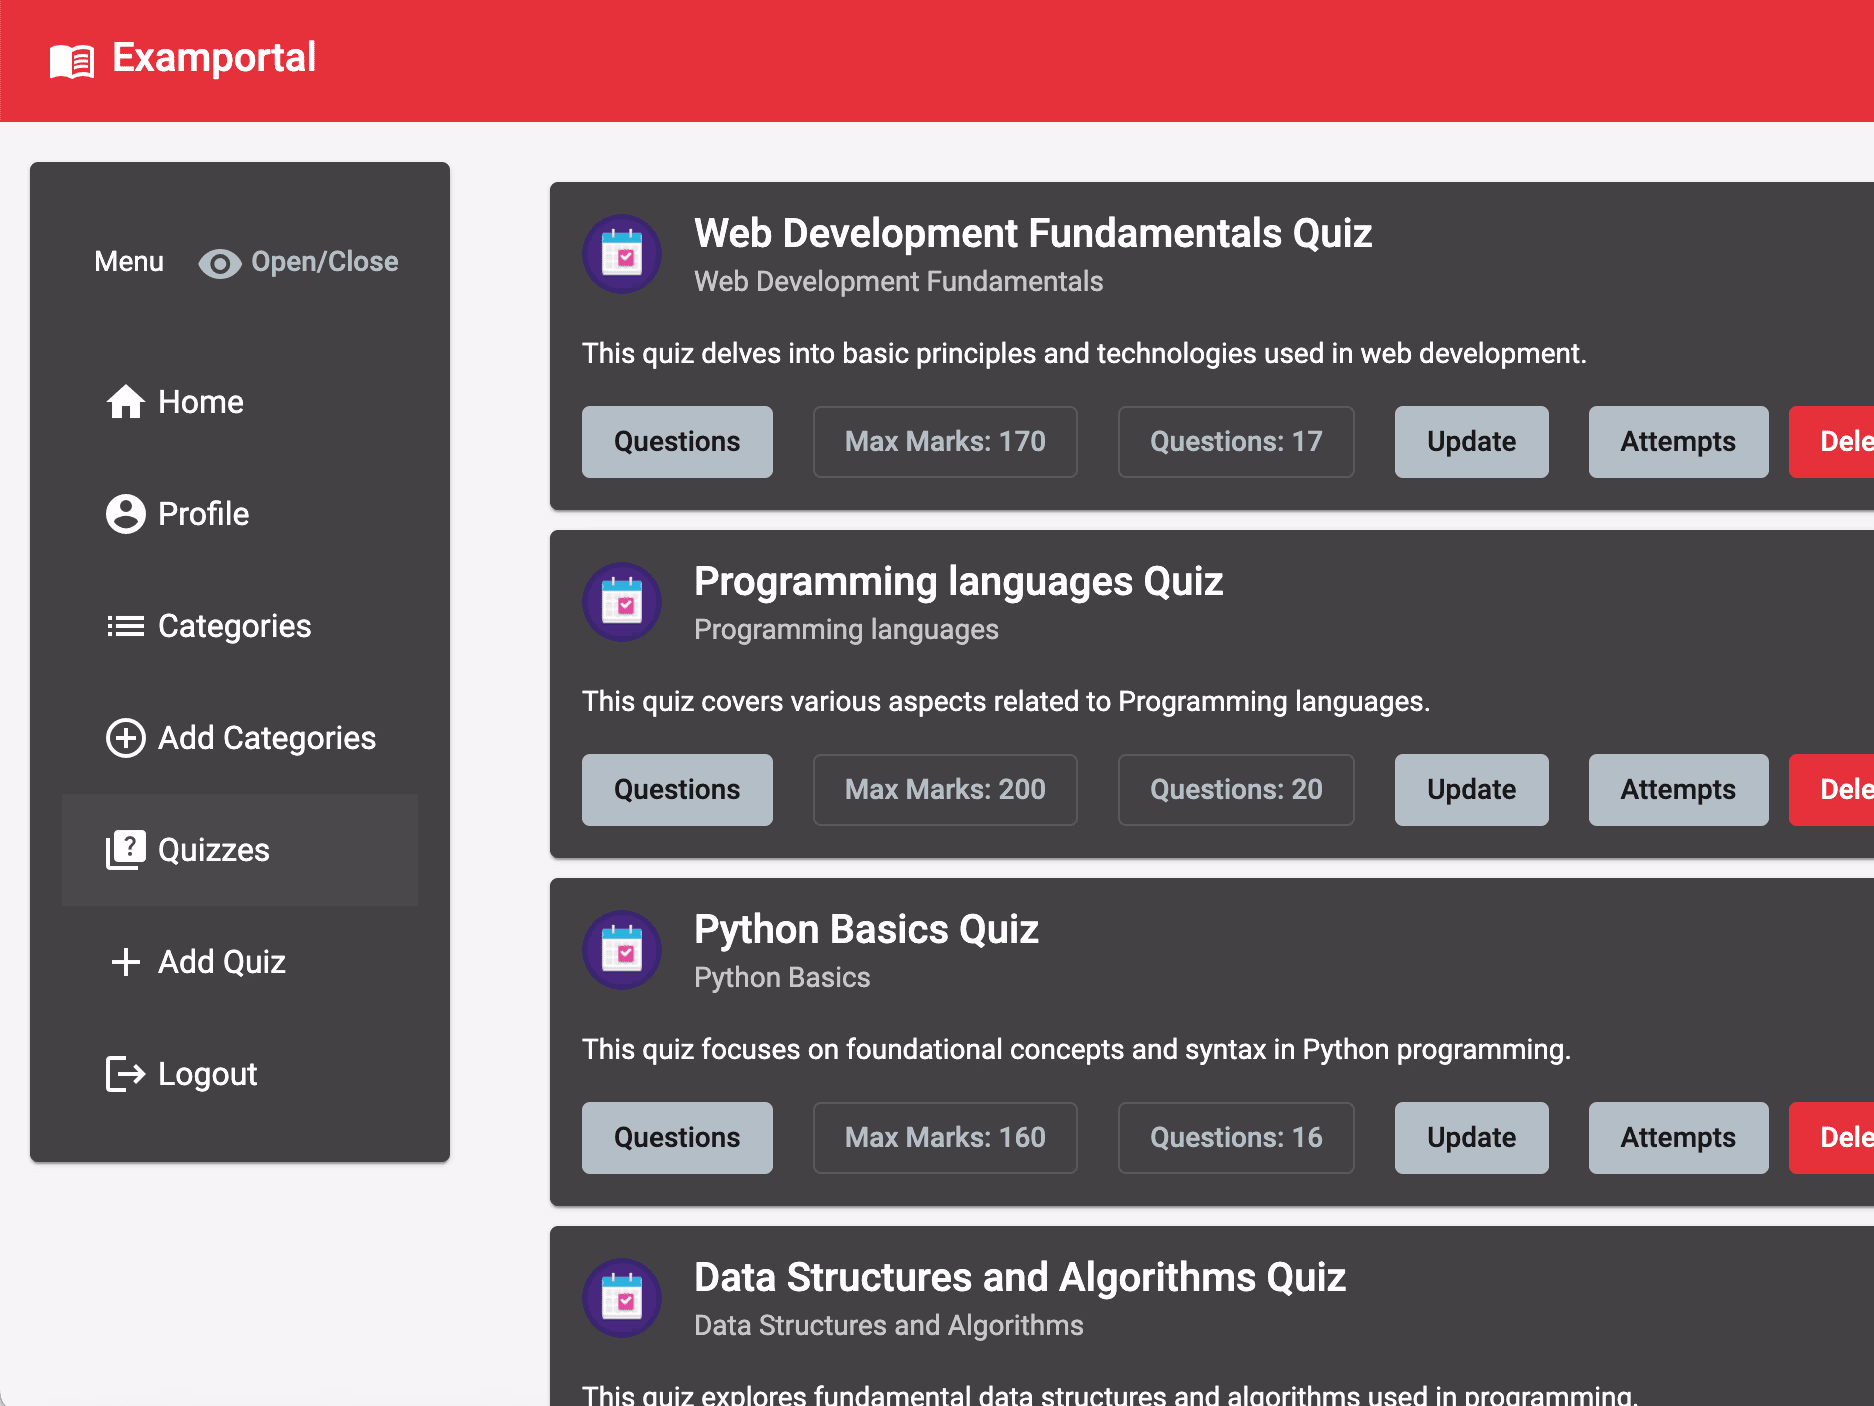Open the Profile menu item
Screen dimensions: 1874x1406
click(x=203, y=514)
